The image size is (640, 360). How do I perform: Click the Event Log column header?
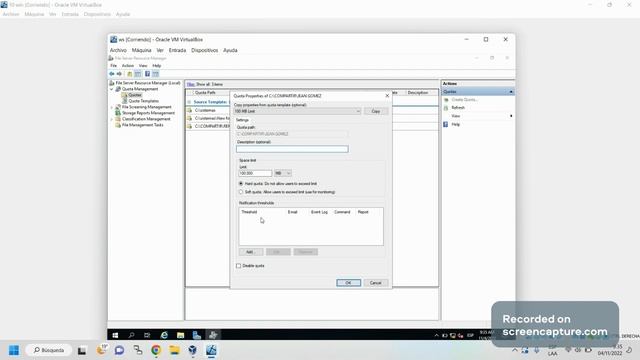(x=319, y=212)
